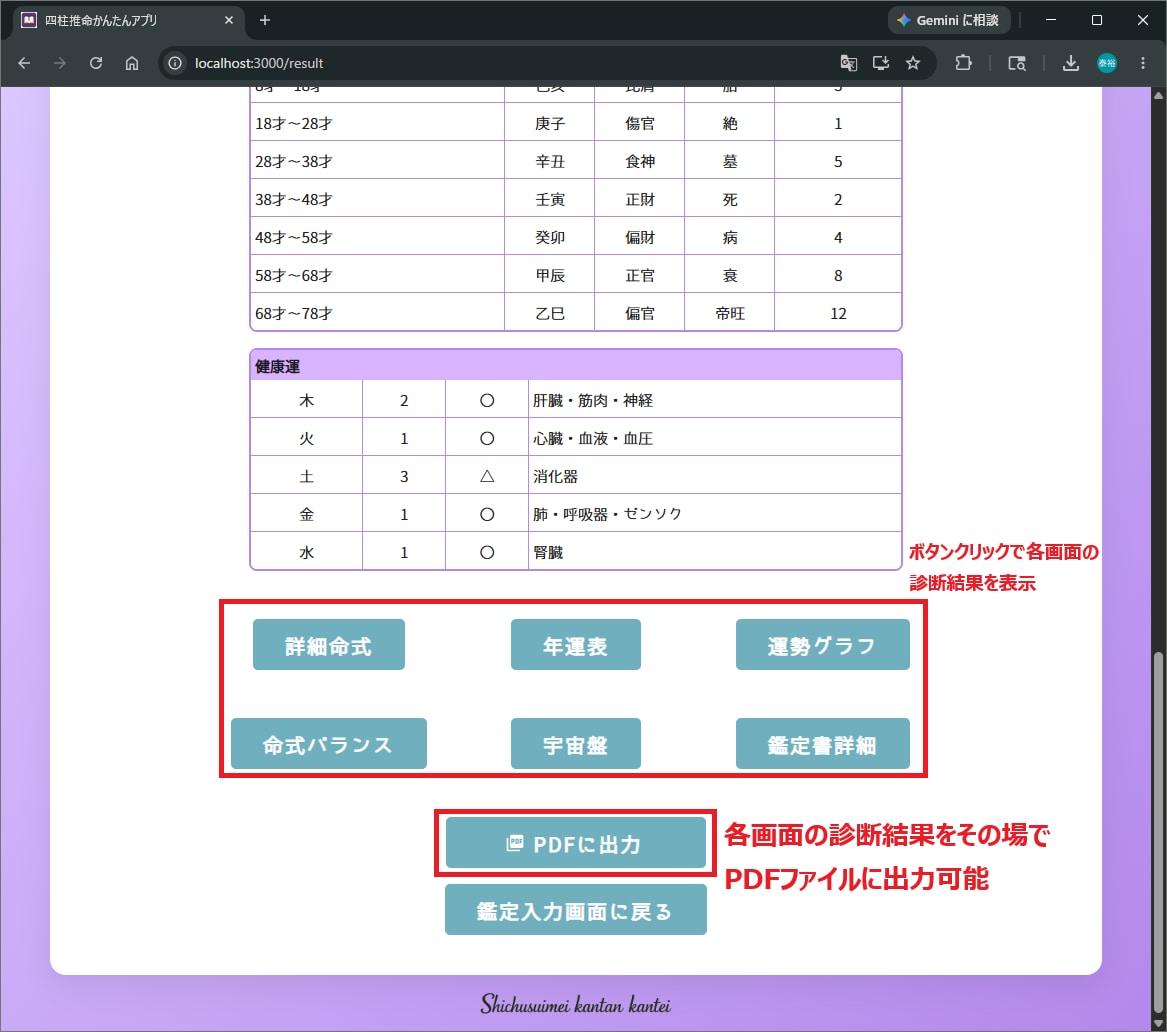Screen dimensions: 1167x1032
Task: Click the 甲辰 cell
Action: (x=550, y=275)
